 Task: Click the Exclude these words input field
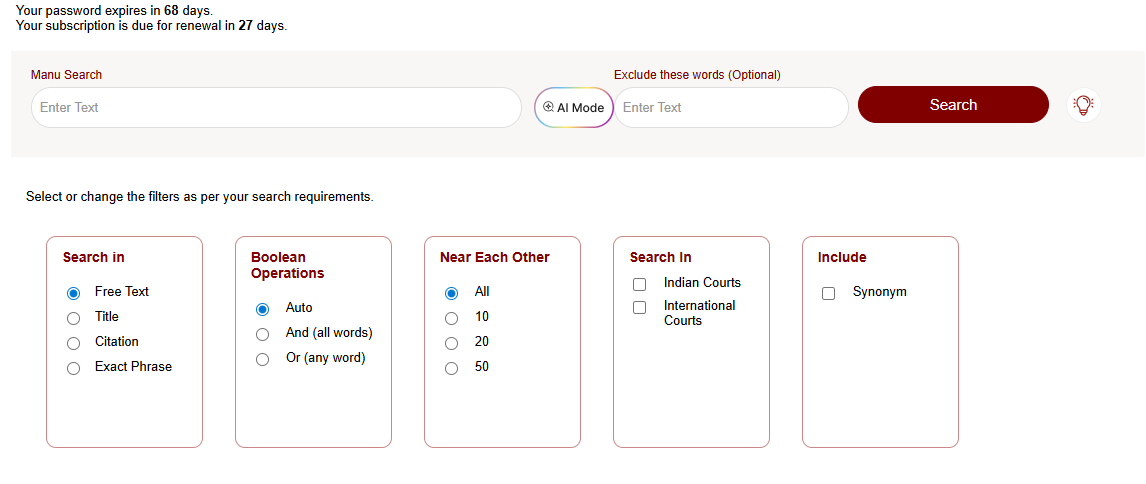(730, 108)
